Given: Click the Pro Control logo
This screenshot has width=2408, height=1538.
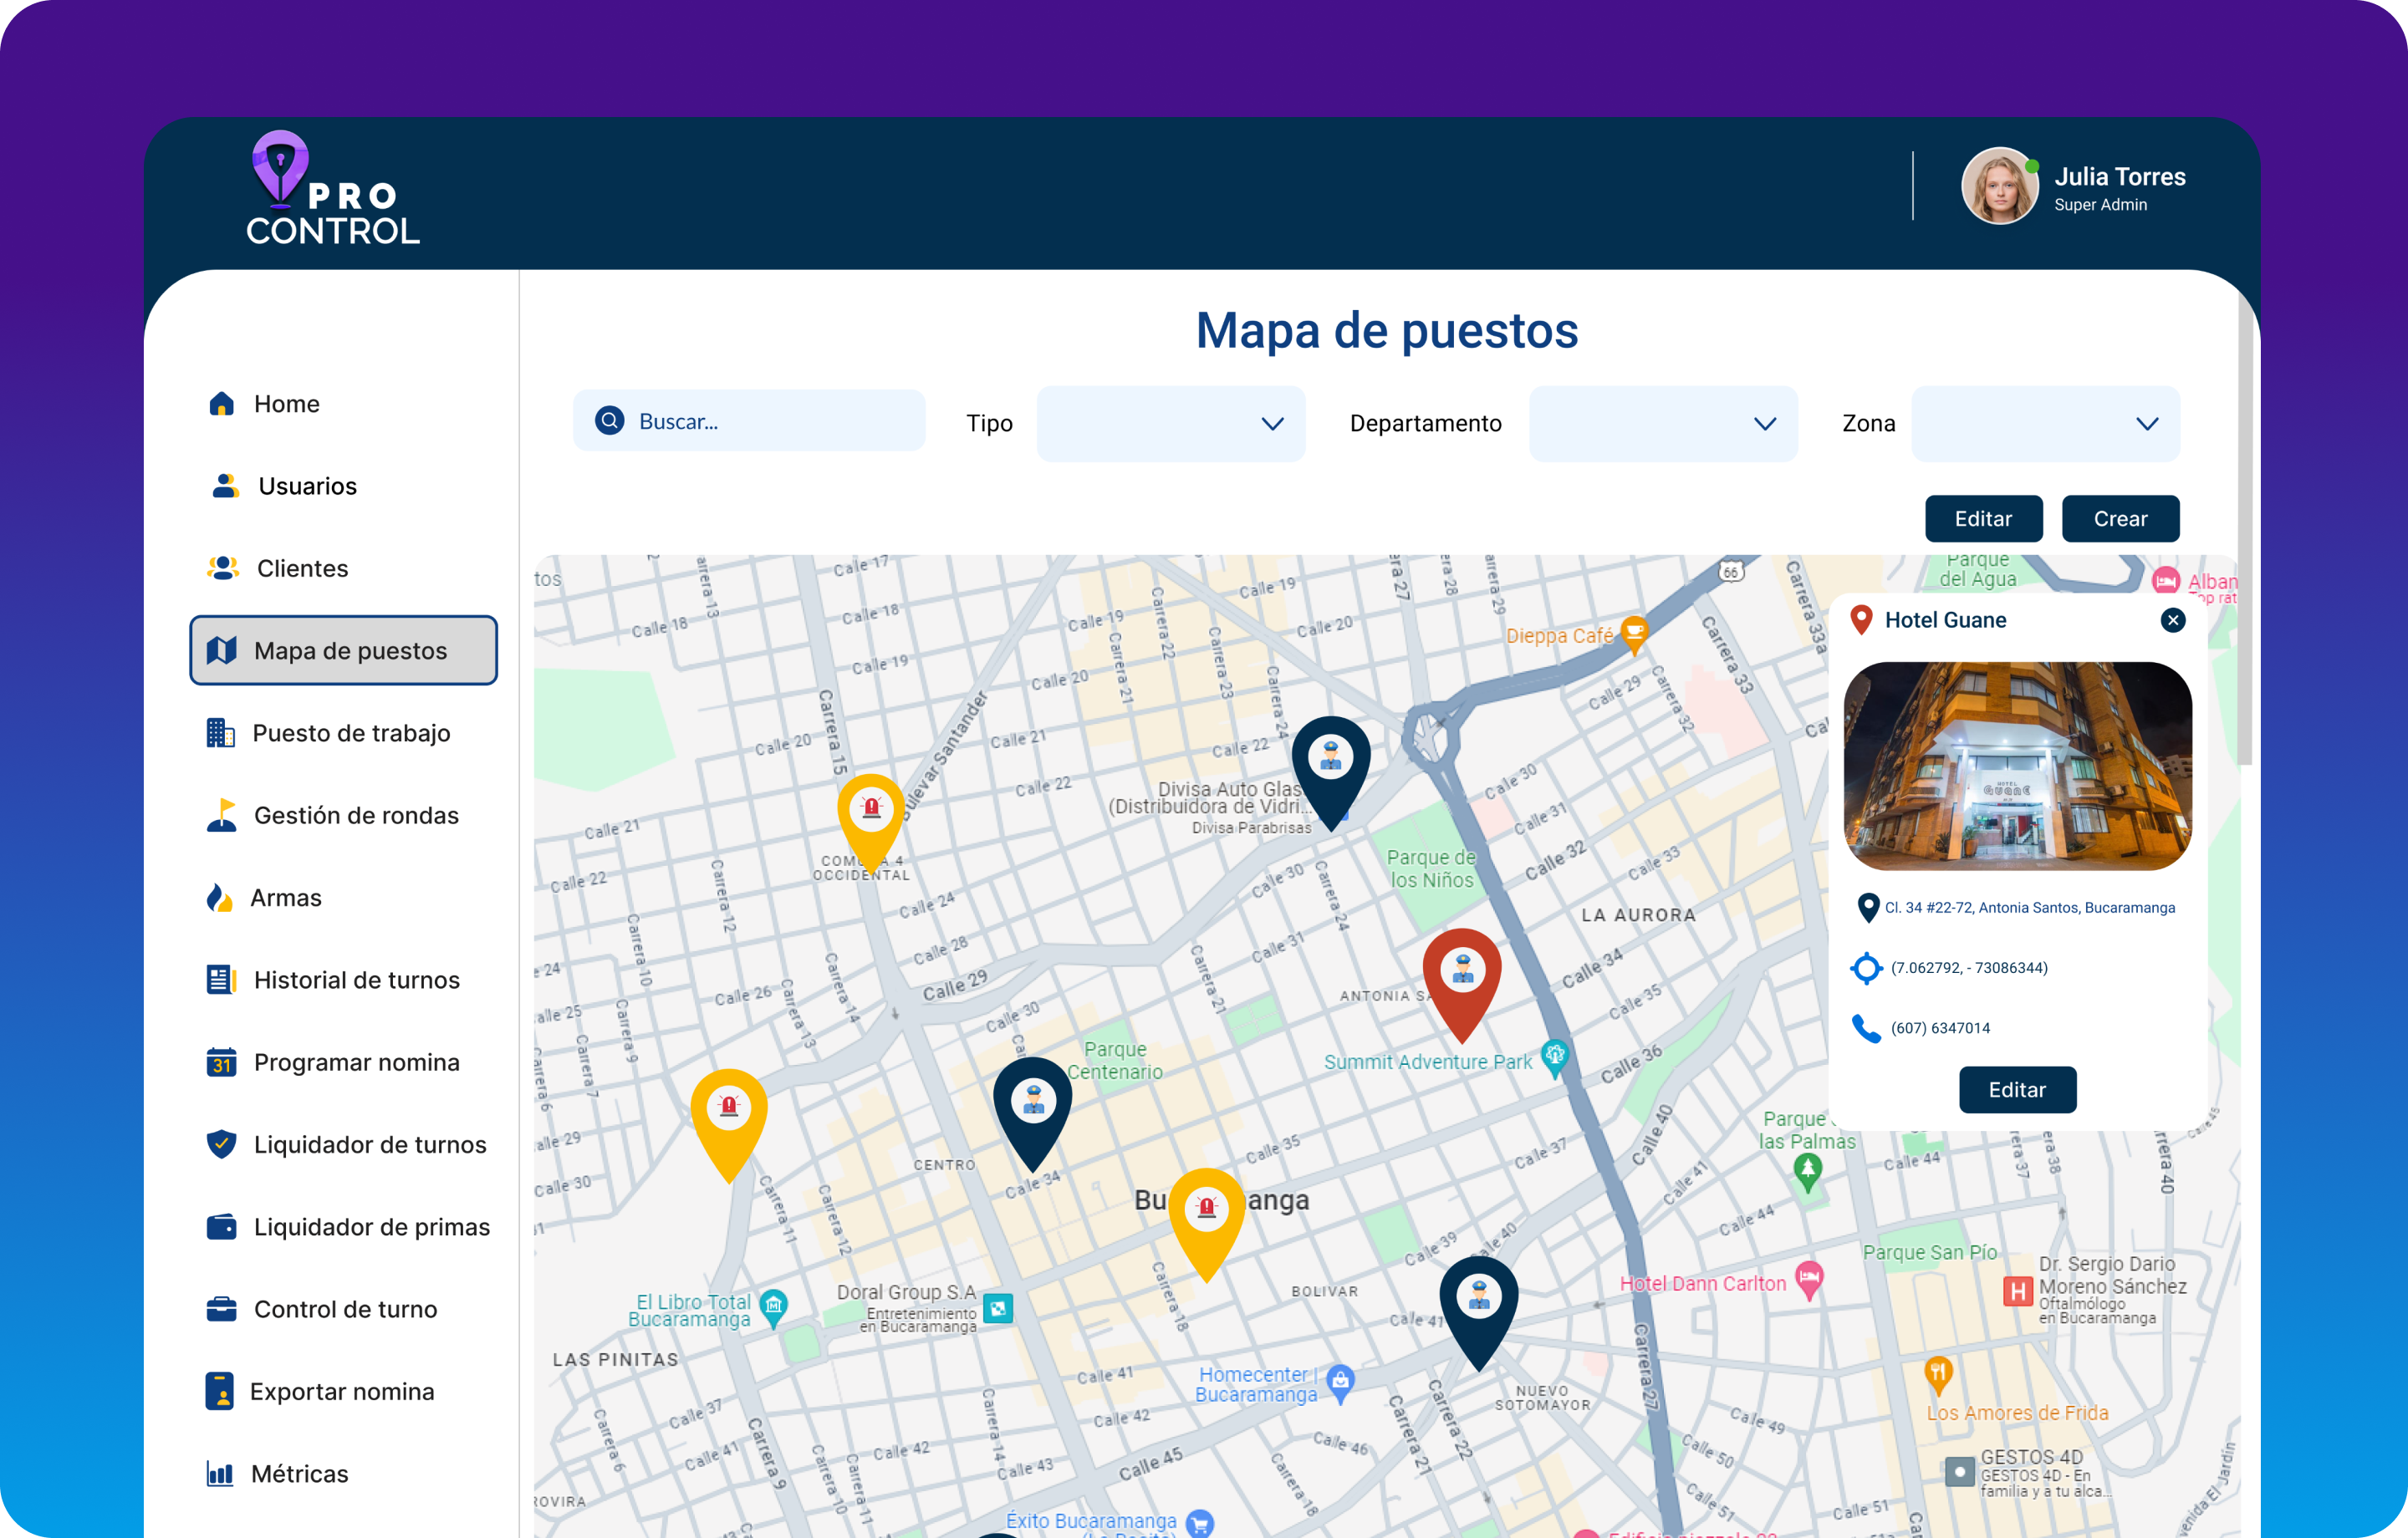Looking at the screenshot, I should coord(331,188).
